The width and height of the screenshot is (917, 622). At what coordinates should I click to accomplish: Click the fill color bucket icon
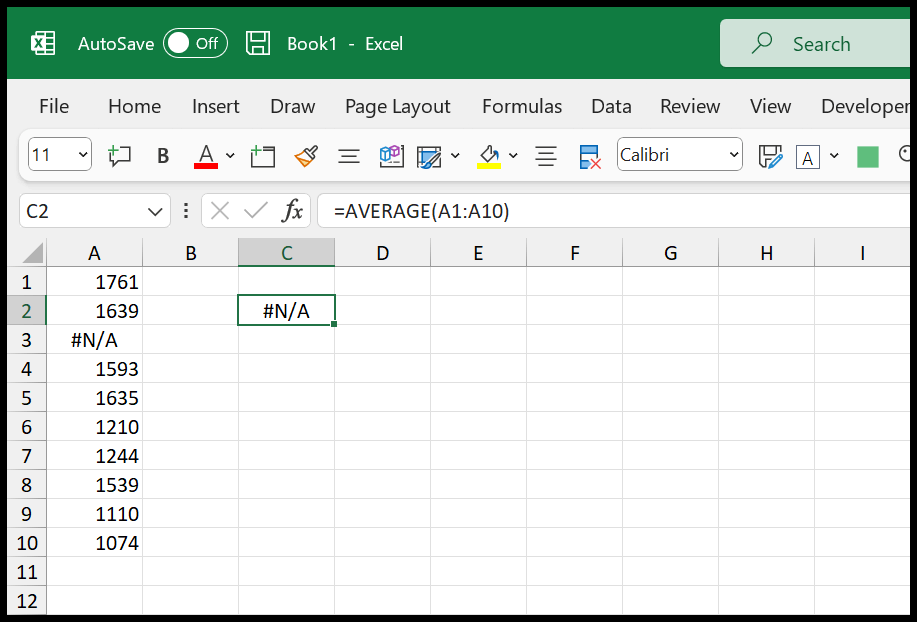click(489, 156)
